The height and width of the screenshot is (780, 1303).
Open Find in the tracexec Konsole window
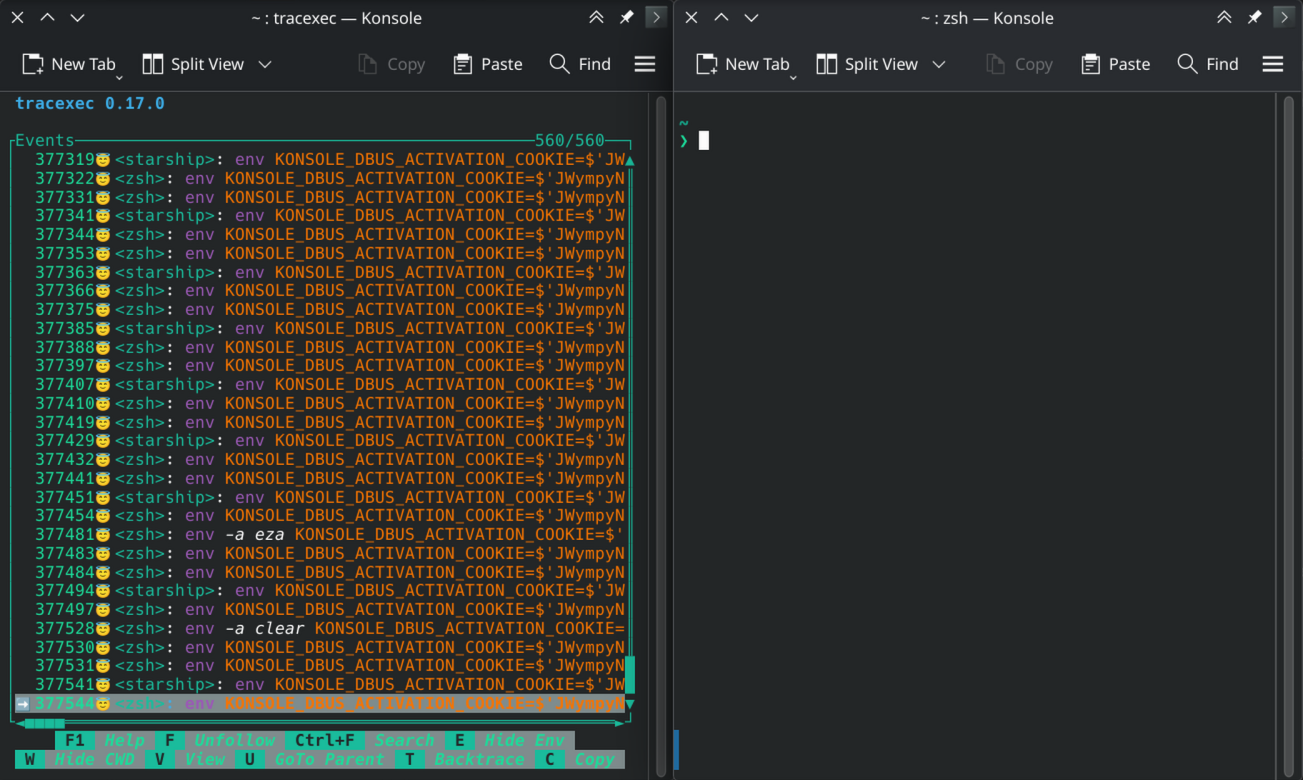pos(580,64)
